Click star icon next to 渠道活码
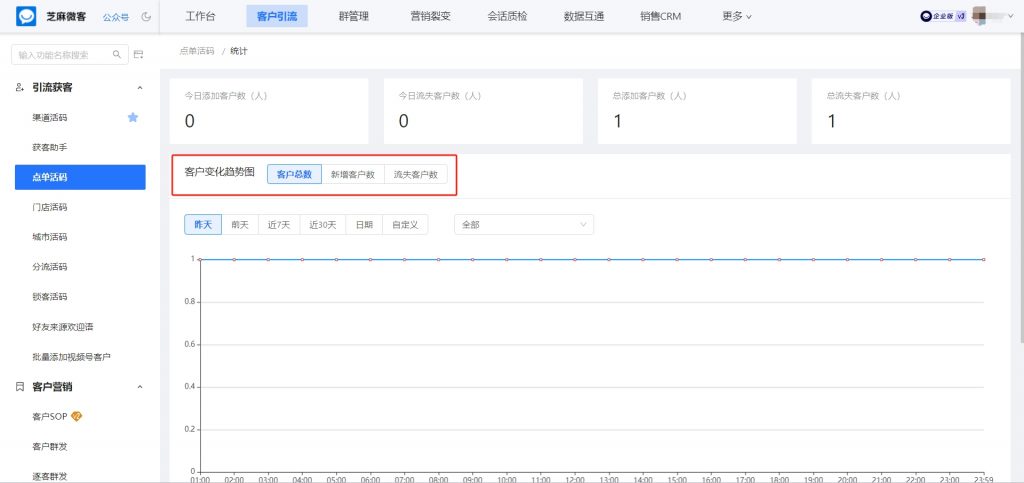Image resolution: width=1024 pixels, height=483 pixels. pos(133,117)
